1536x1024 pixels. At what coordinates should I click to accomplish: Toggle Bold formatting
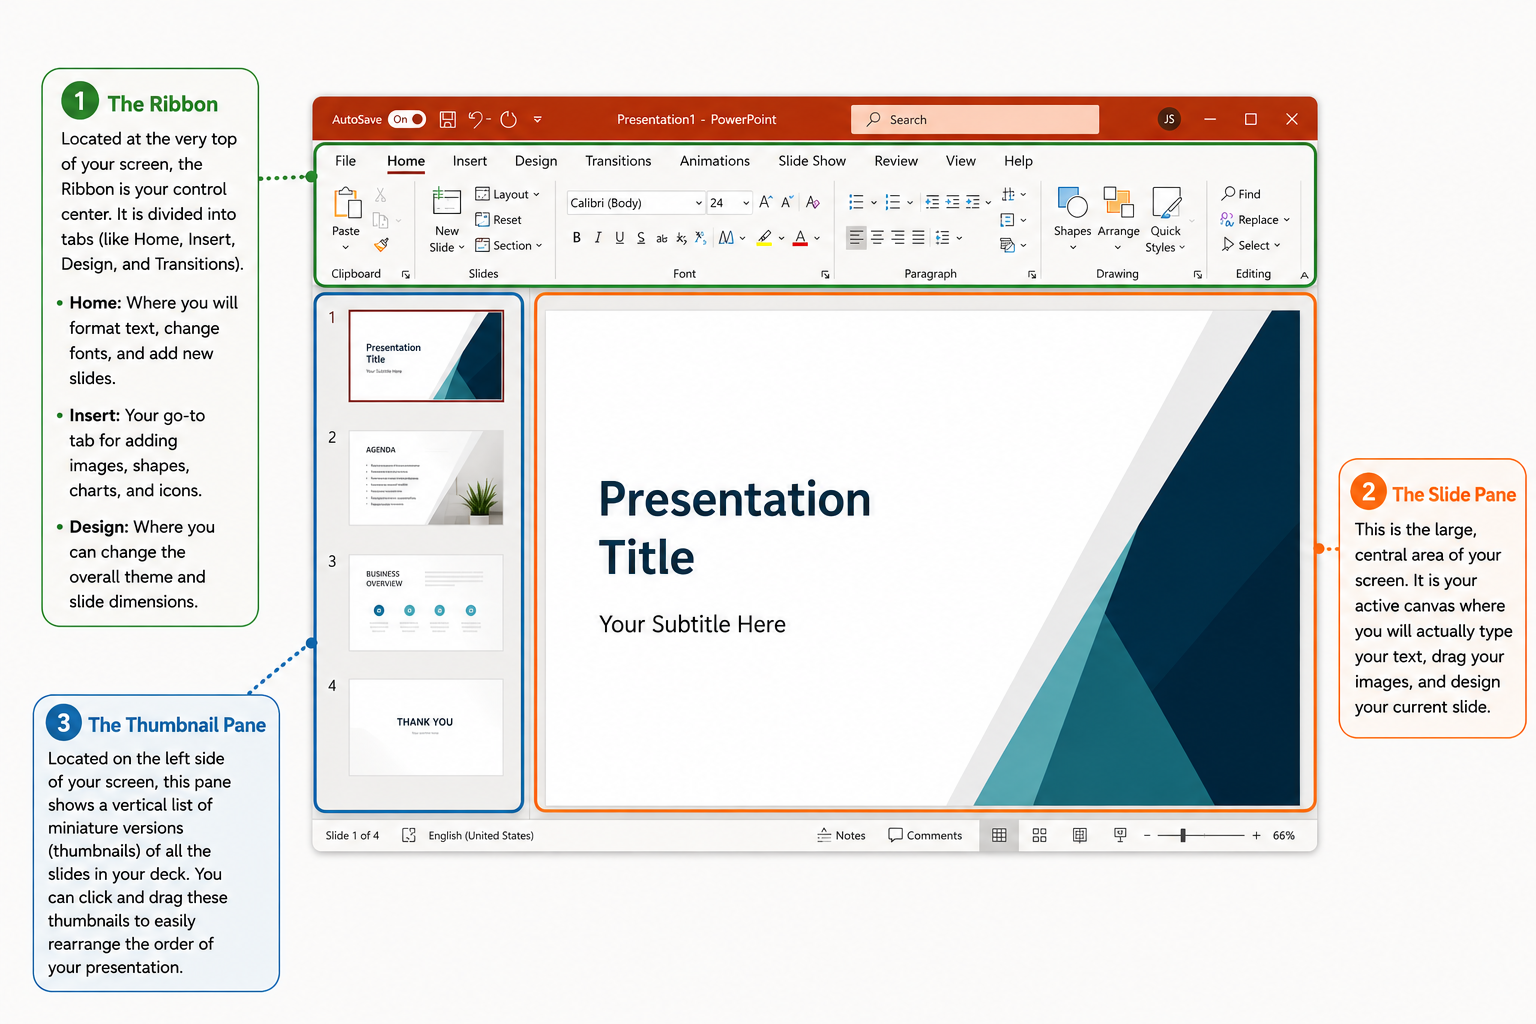[577, 238]
